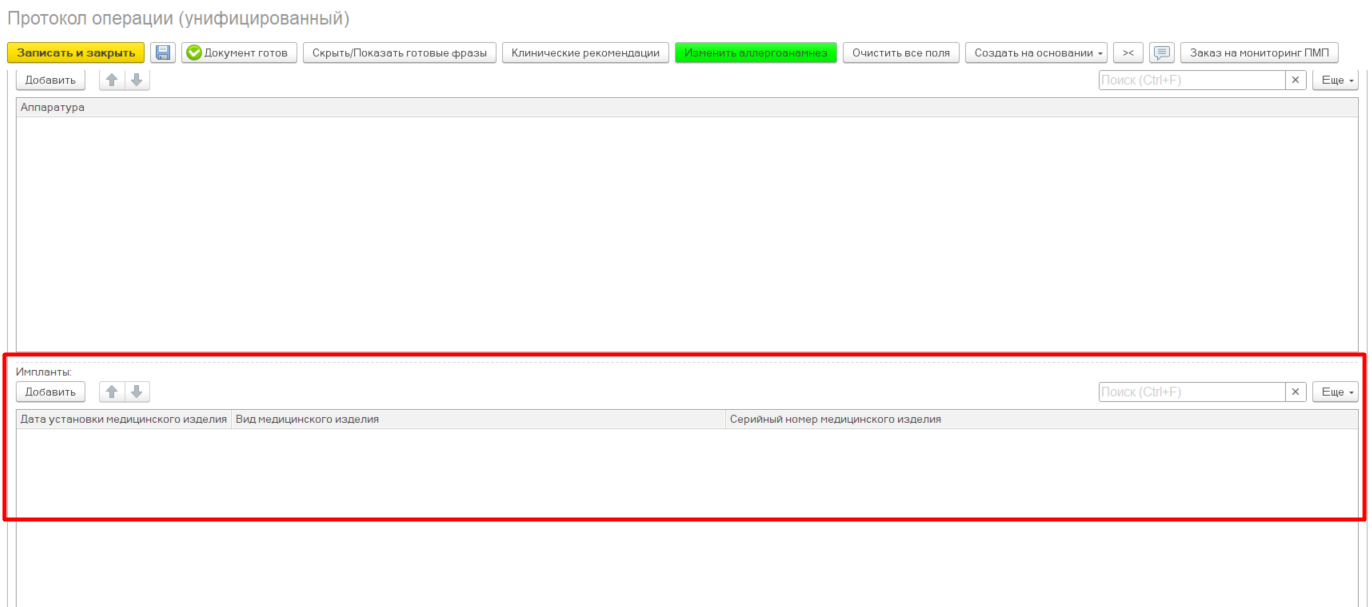Move Аппаратура row up with arrow
This screenshot has height=607, width=1372.
(112, 80)
